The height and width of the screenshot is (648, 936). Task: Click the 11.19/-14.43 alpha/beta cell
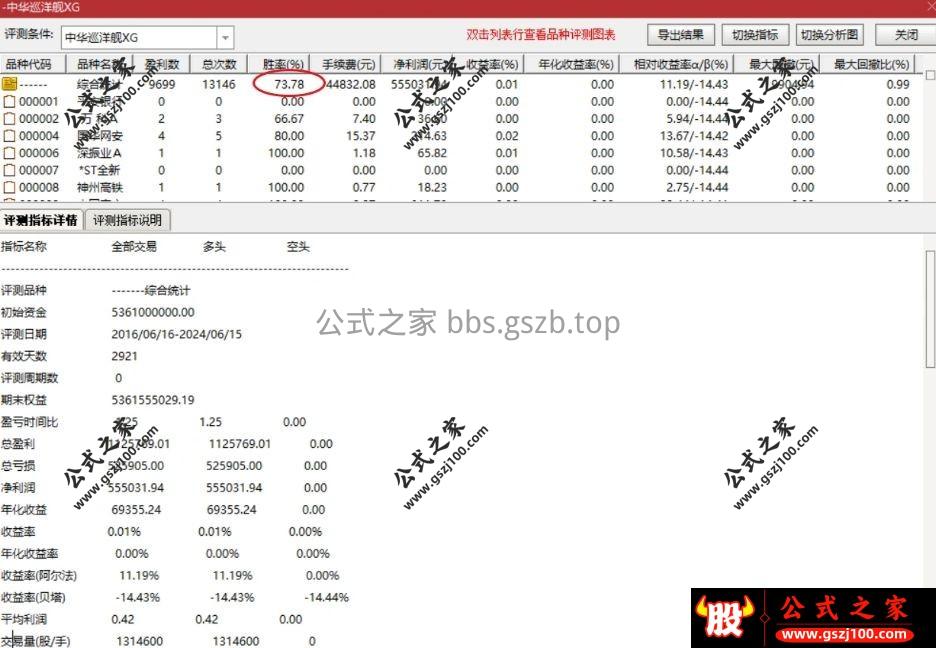pyautogui.click(x=694, y=84)
